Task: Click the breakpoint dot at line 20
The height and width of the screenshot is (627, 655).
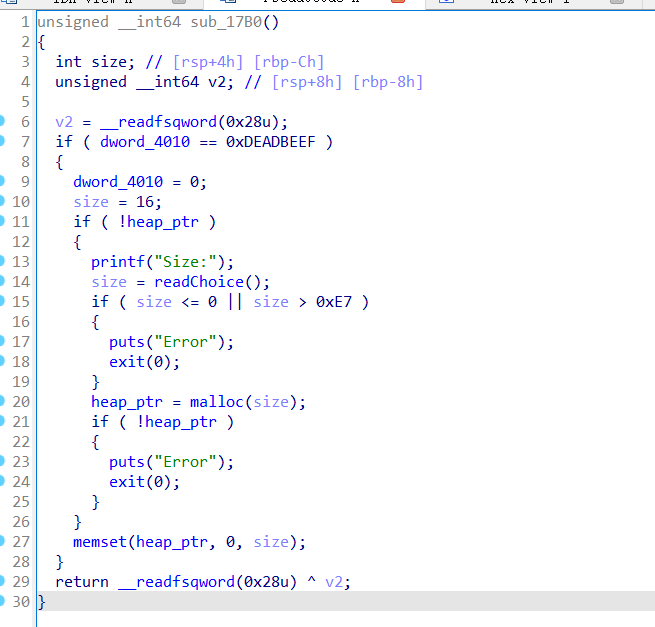Action: tap(4, 402)
